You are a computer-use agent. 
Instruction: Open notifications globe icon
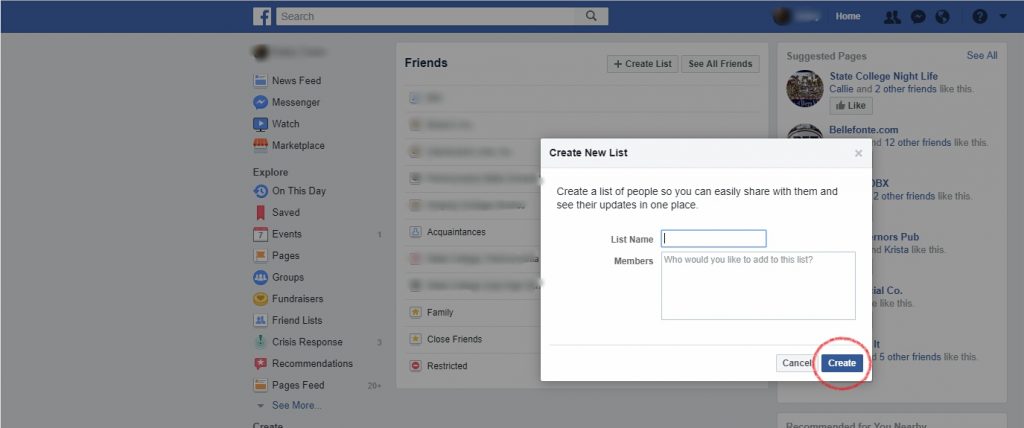(942, 17)
